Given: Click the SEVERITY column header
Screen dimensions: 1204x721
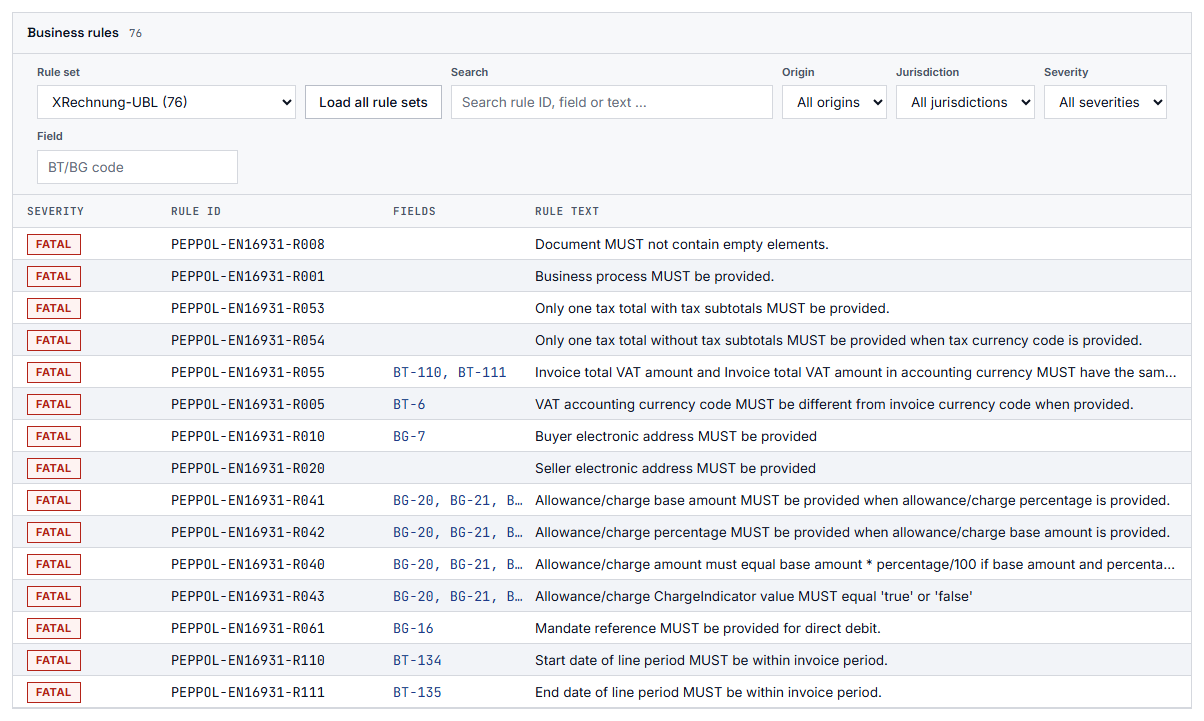Looking at the screenshot, I should pyautogui.click(x=56, y=212).
